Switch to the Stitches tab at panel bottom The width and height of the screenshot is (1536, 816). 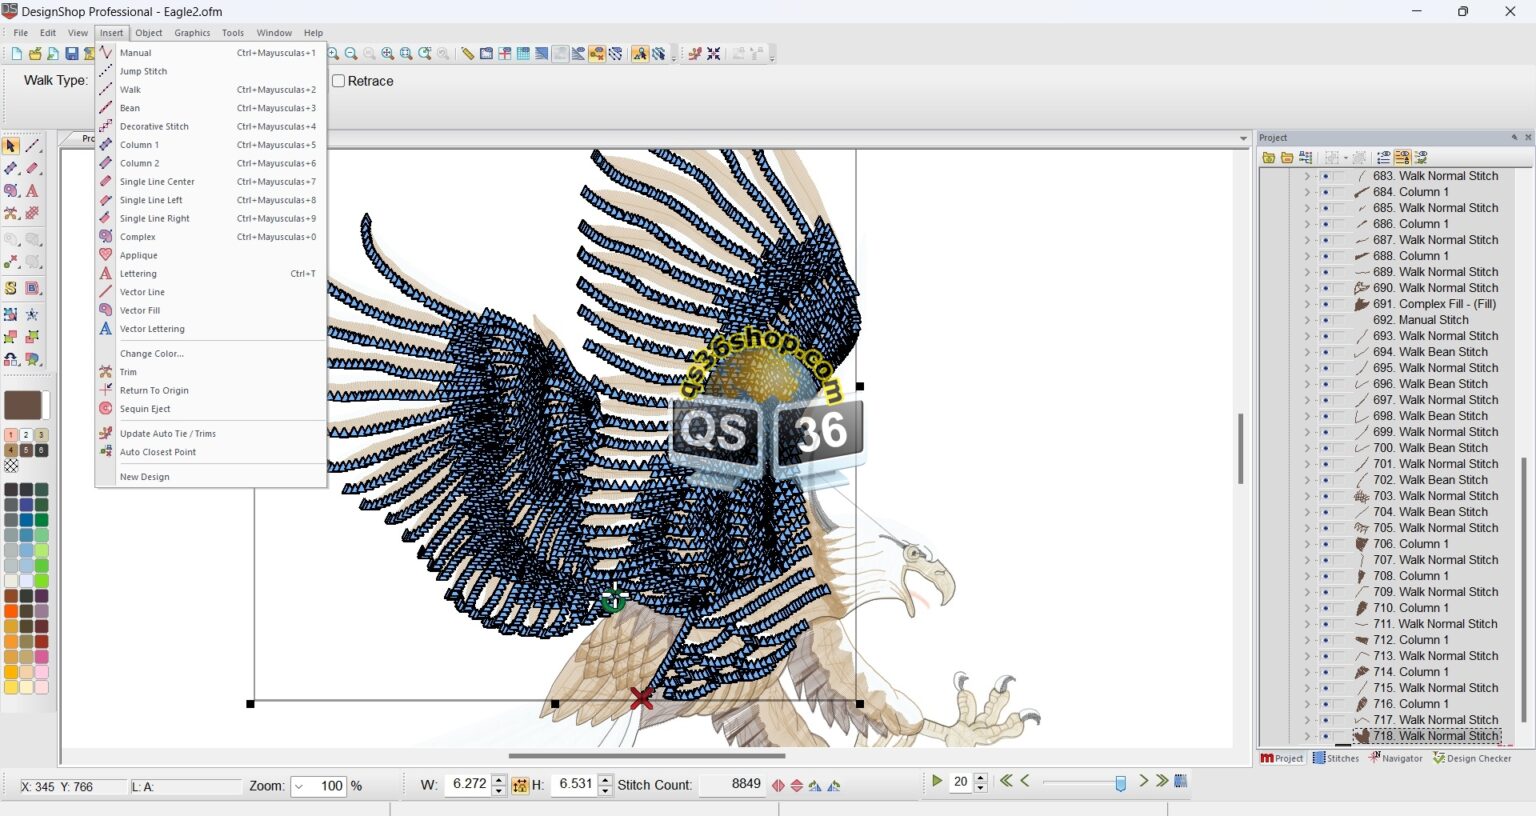[x=1336, y=758]
